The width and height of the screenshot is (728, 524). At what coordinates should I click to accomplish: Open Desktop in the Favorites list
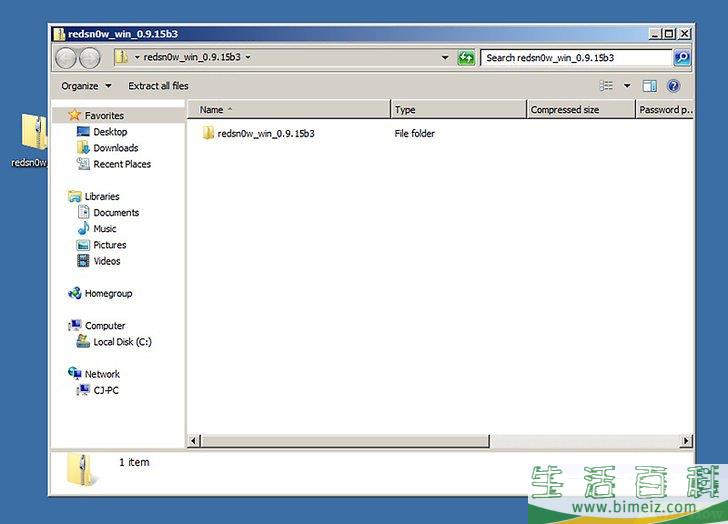pos(110,132)
